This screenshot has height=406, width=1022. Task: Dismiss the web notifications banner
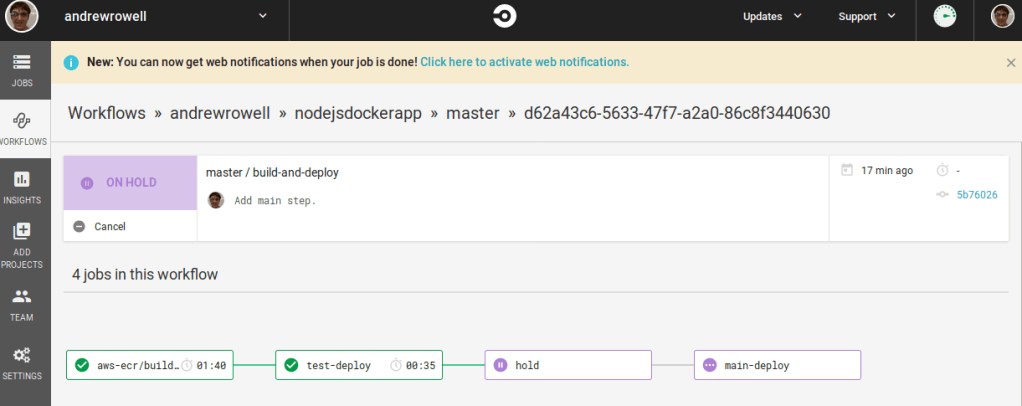coord(1010,62)
